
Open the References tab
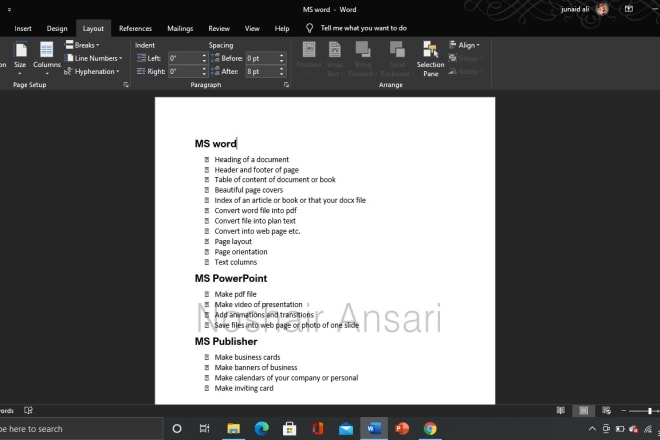point(135,28)
